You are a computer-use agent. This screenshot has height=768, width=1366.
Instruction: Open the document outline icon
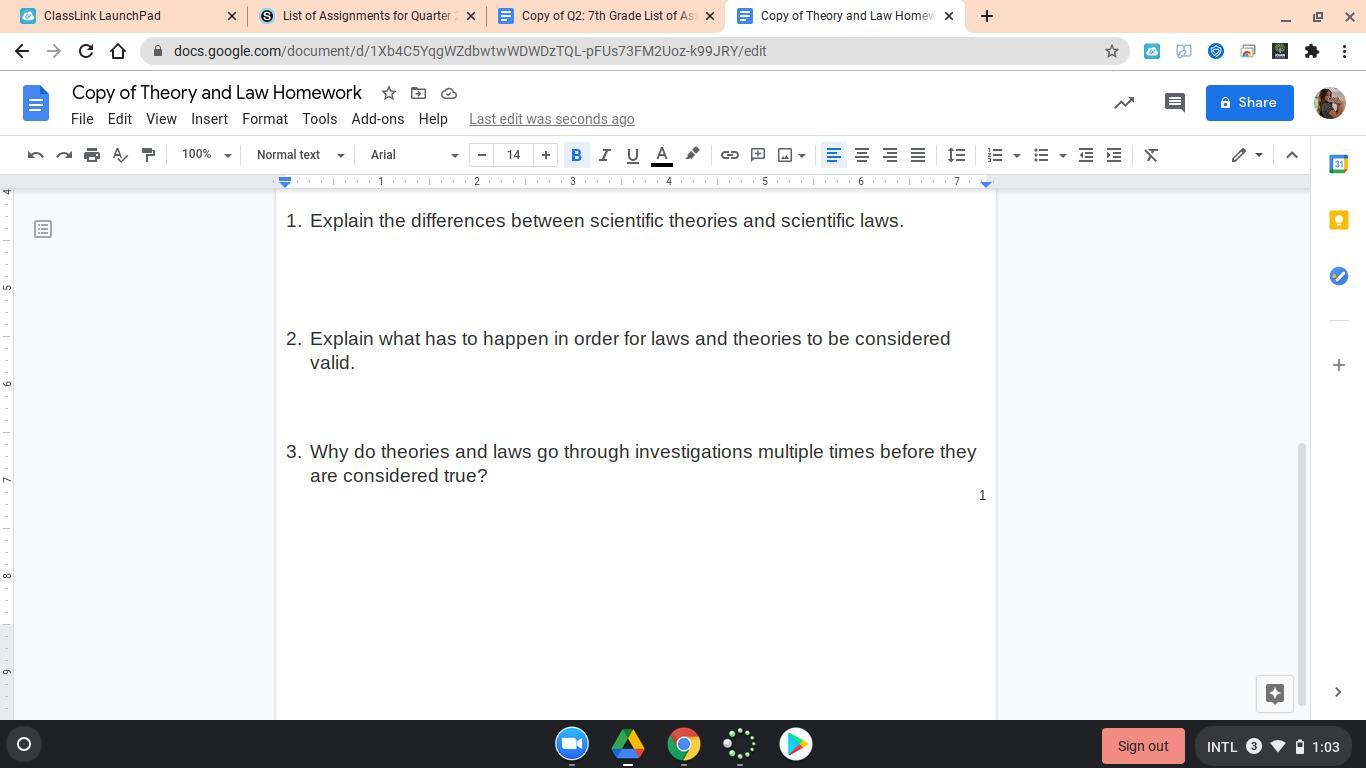point(43,229)
